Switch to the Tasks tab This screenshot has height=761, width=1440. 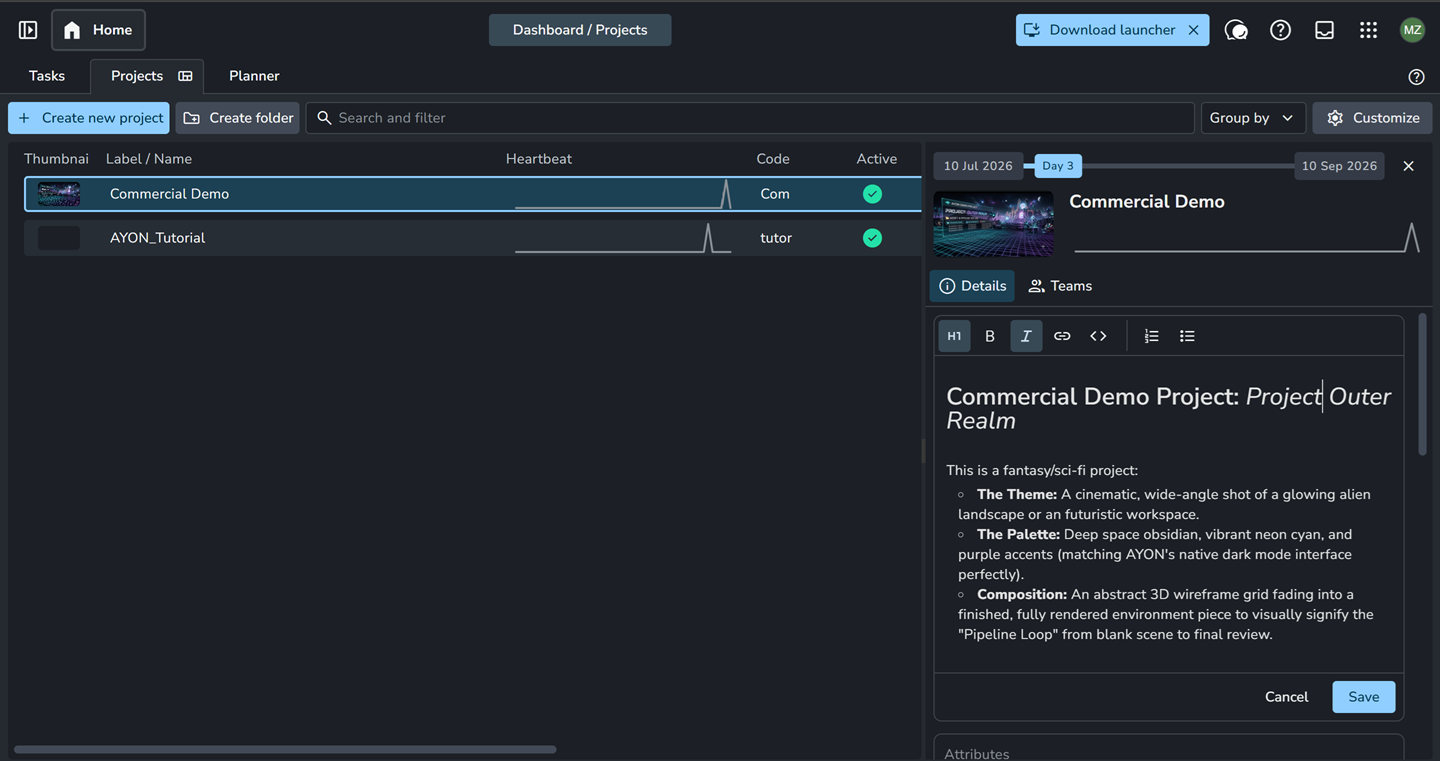pos(47,76)
